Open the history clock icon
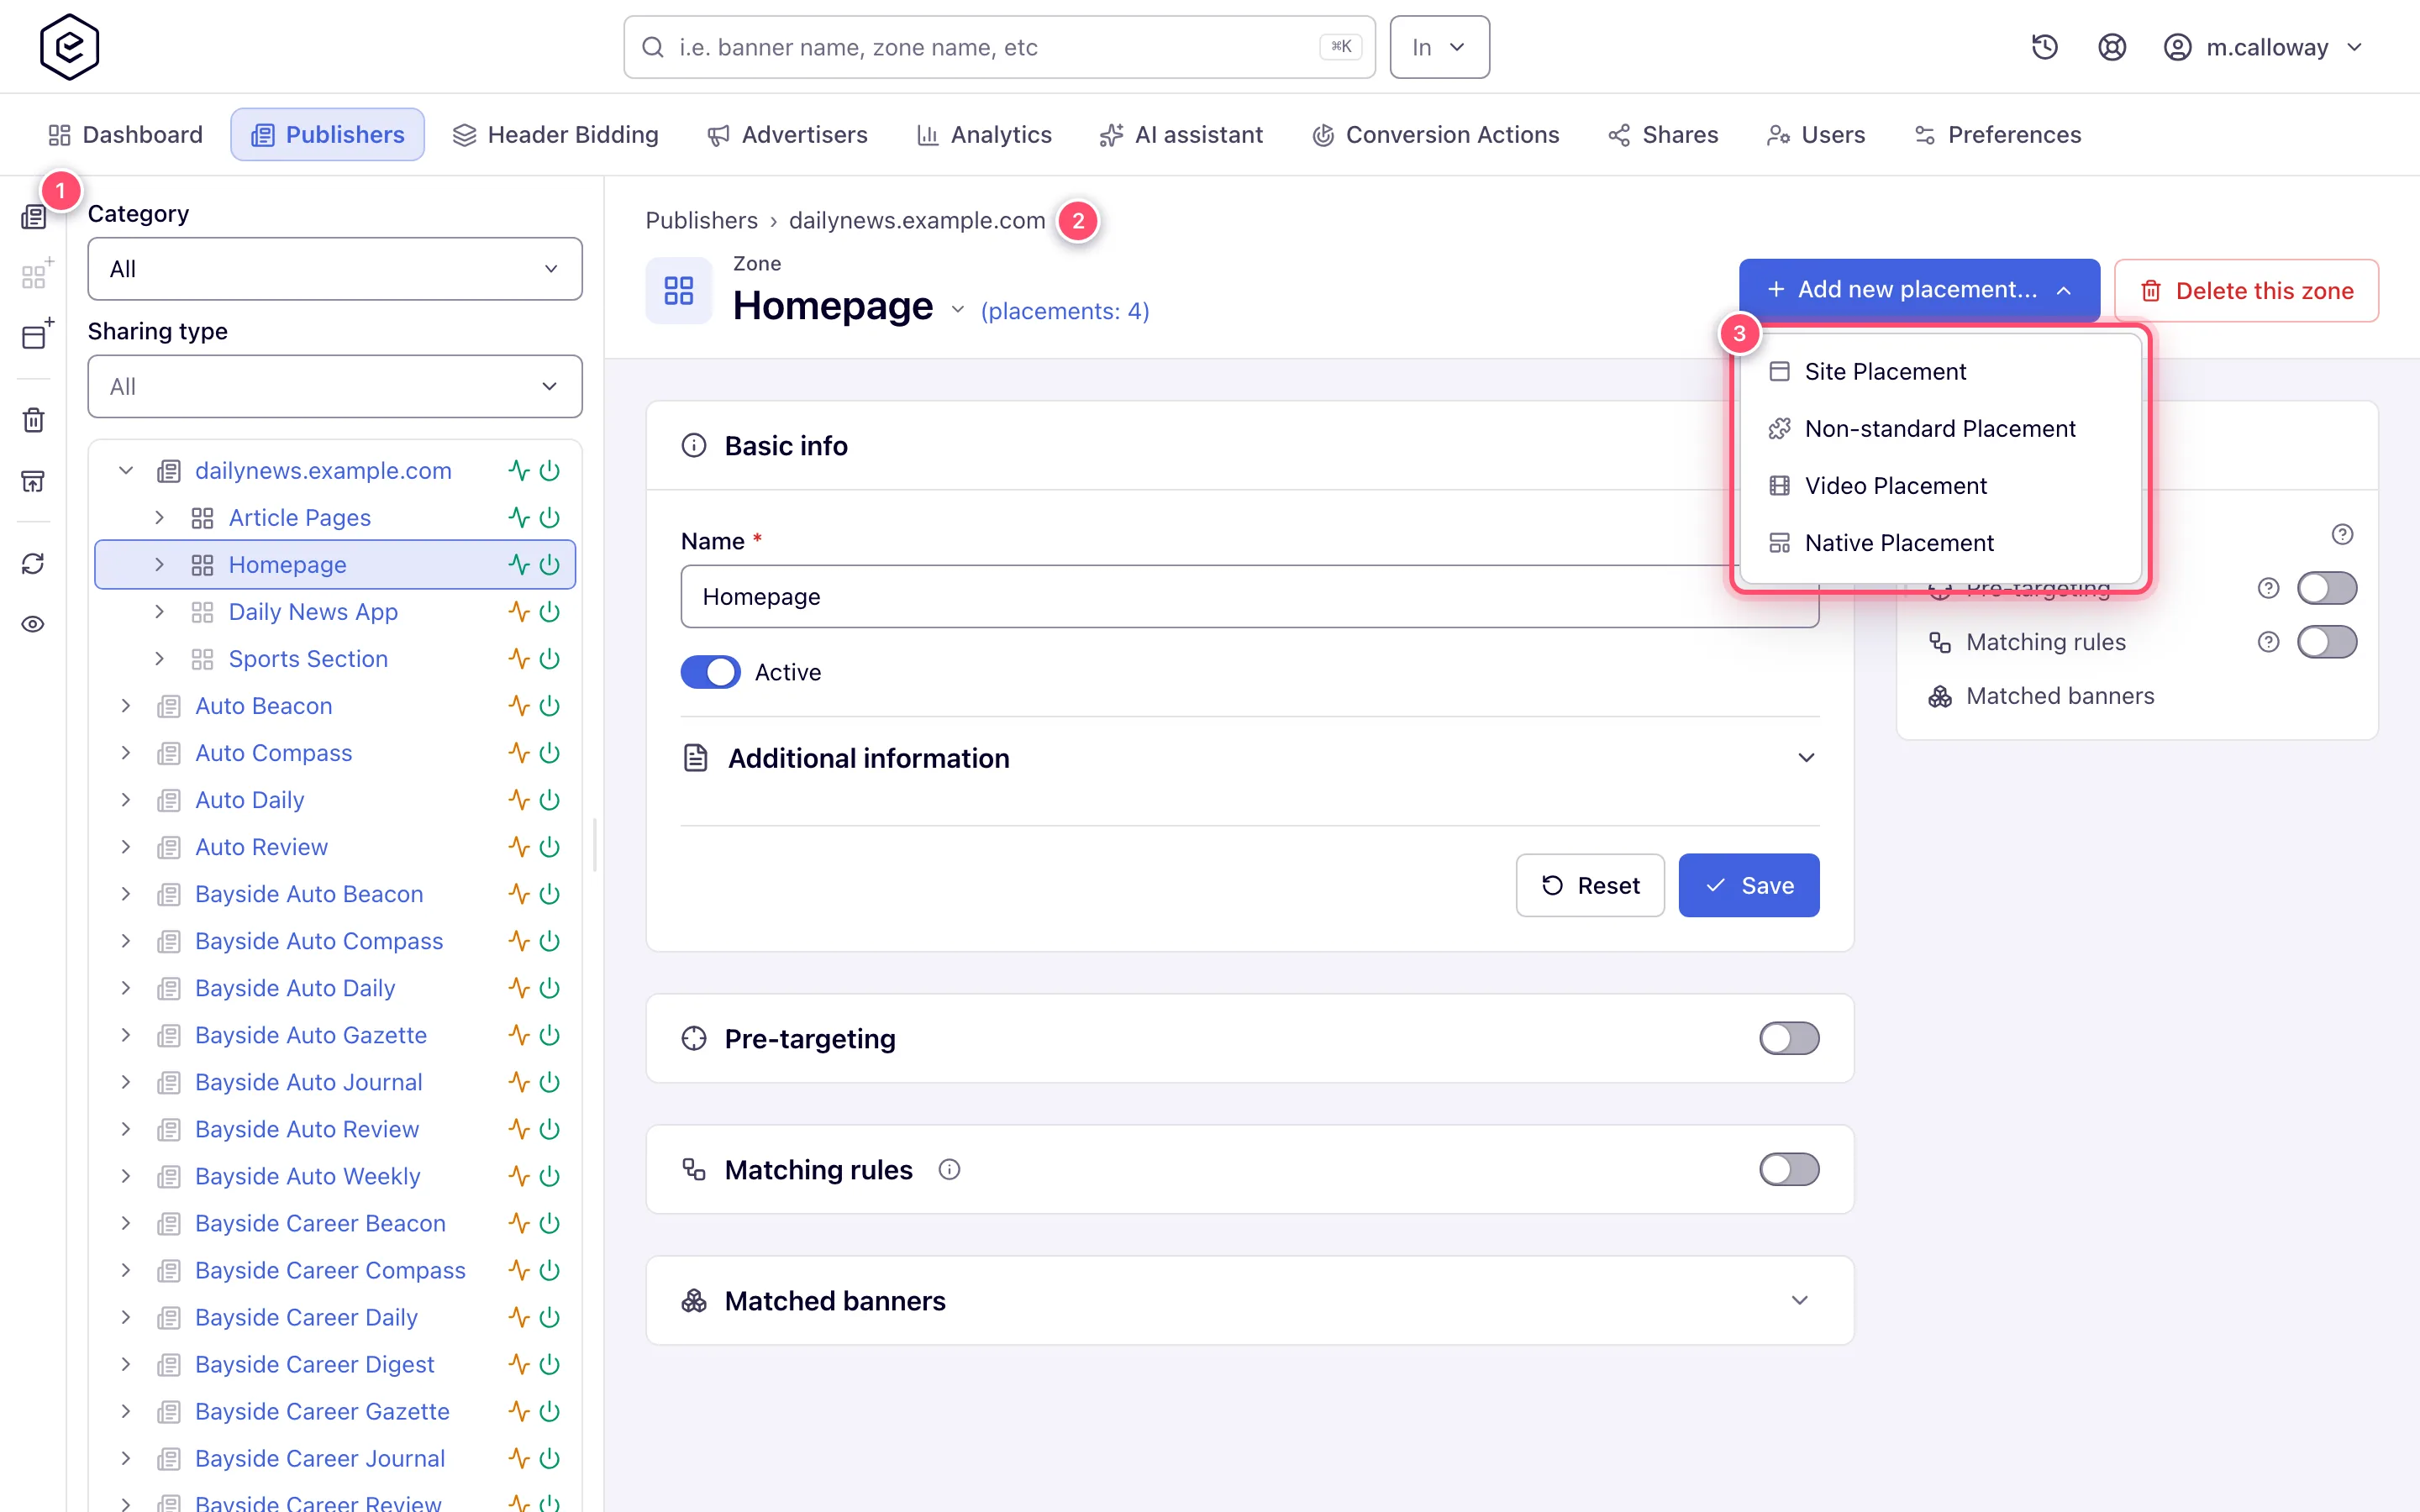Viewport: 2420px width, 1512px height. [x=2044, y=47]
